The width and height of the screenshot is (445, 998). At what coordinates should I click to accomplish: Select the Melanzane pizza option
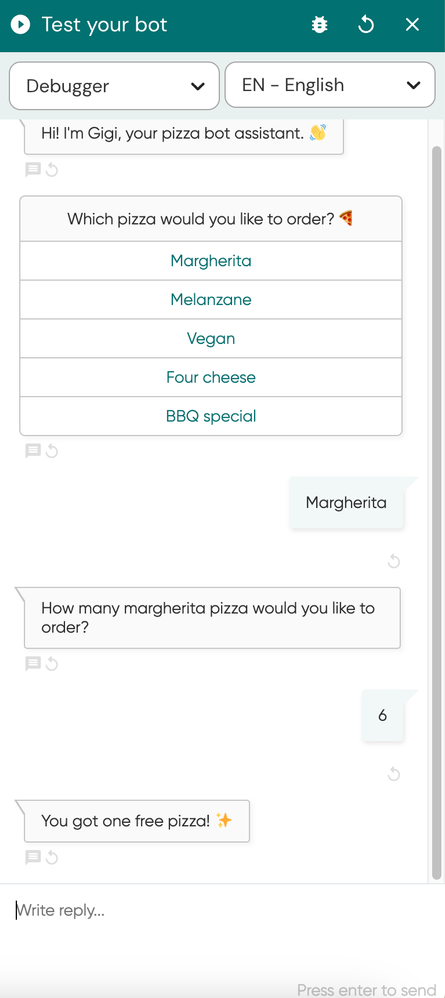click(x=211, y=300)
